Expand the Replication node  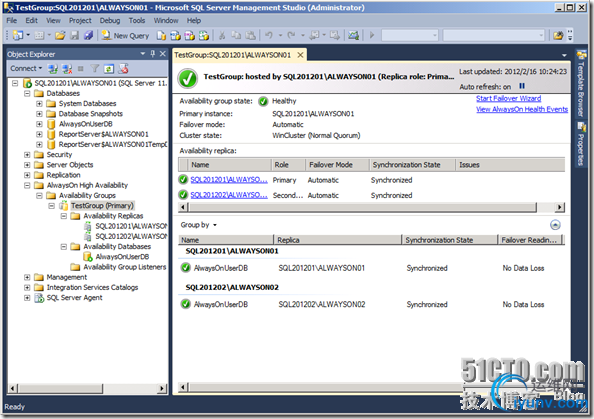coord(27,175)
